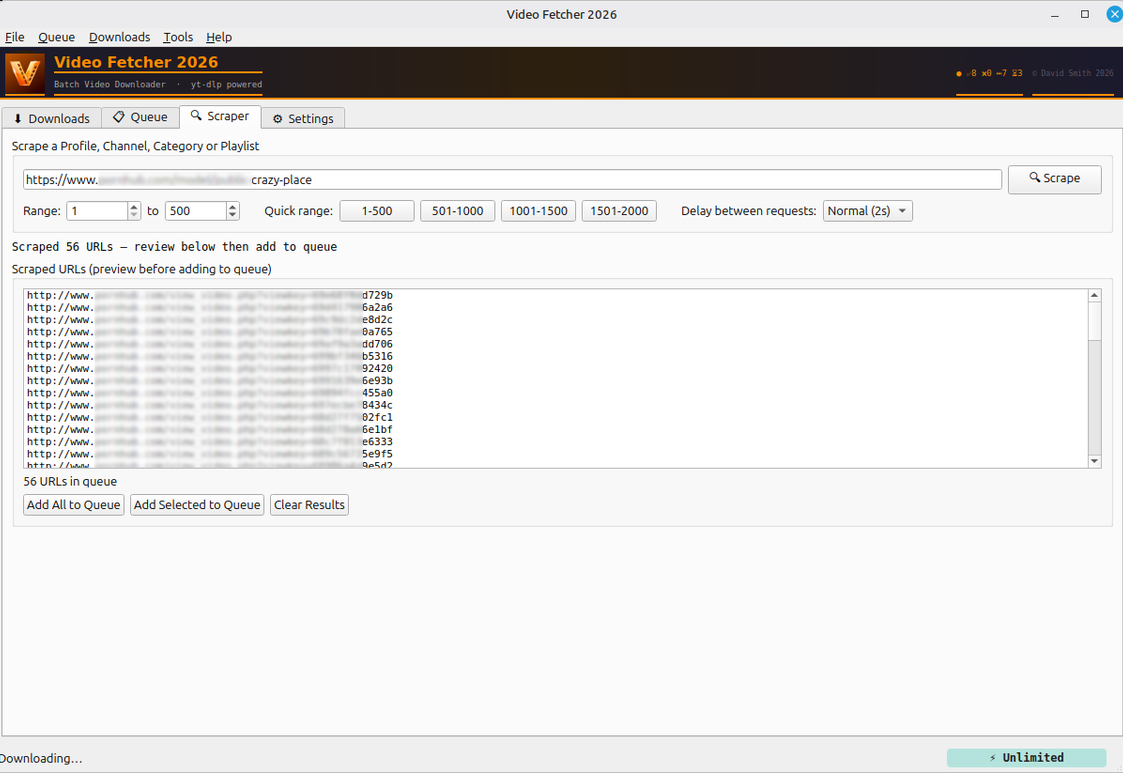1123x773 pixels.
Task: Open the Delay between requests dropdown
Action: [x=867, y=211]
